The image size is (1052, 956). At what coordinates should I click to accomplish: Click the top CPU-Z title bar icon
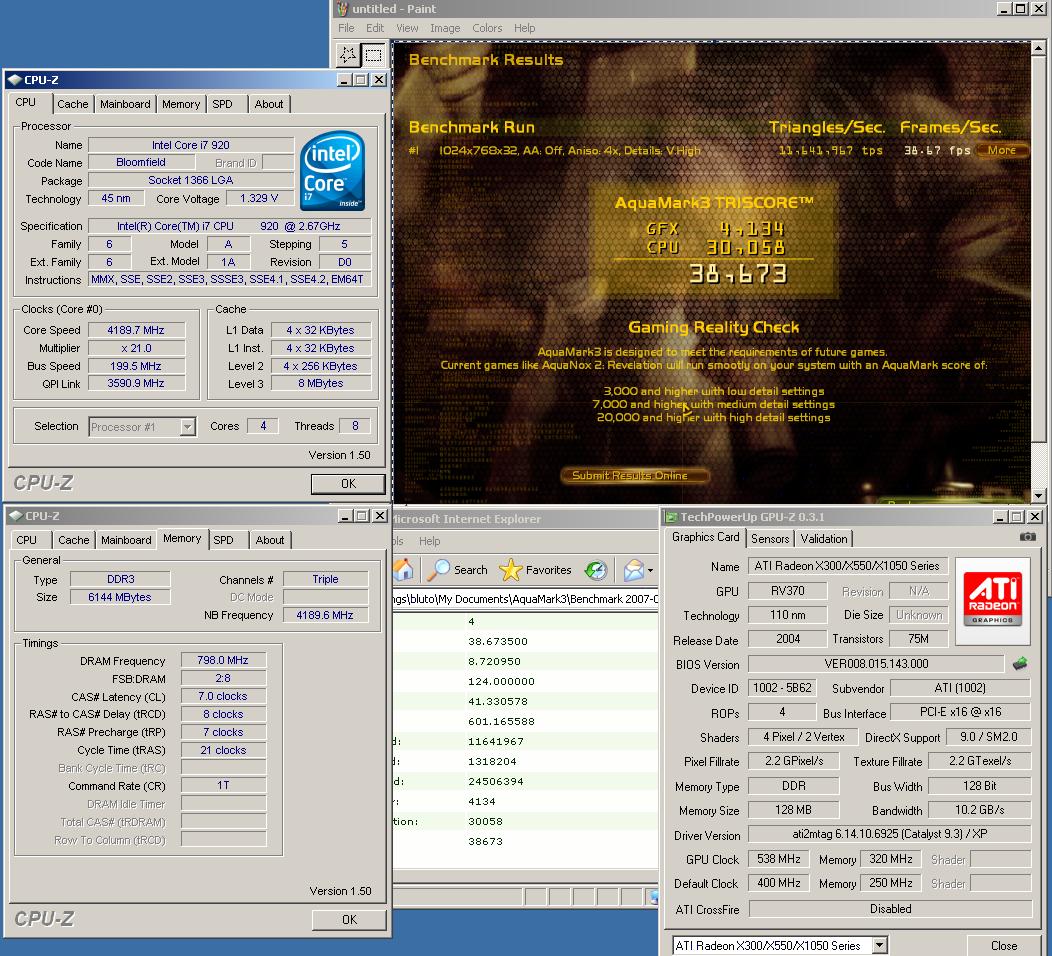[15, 80]
